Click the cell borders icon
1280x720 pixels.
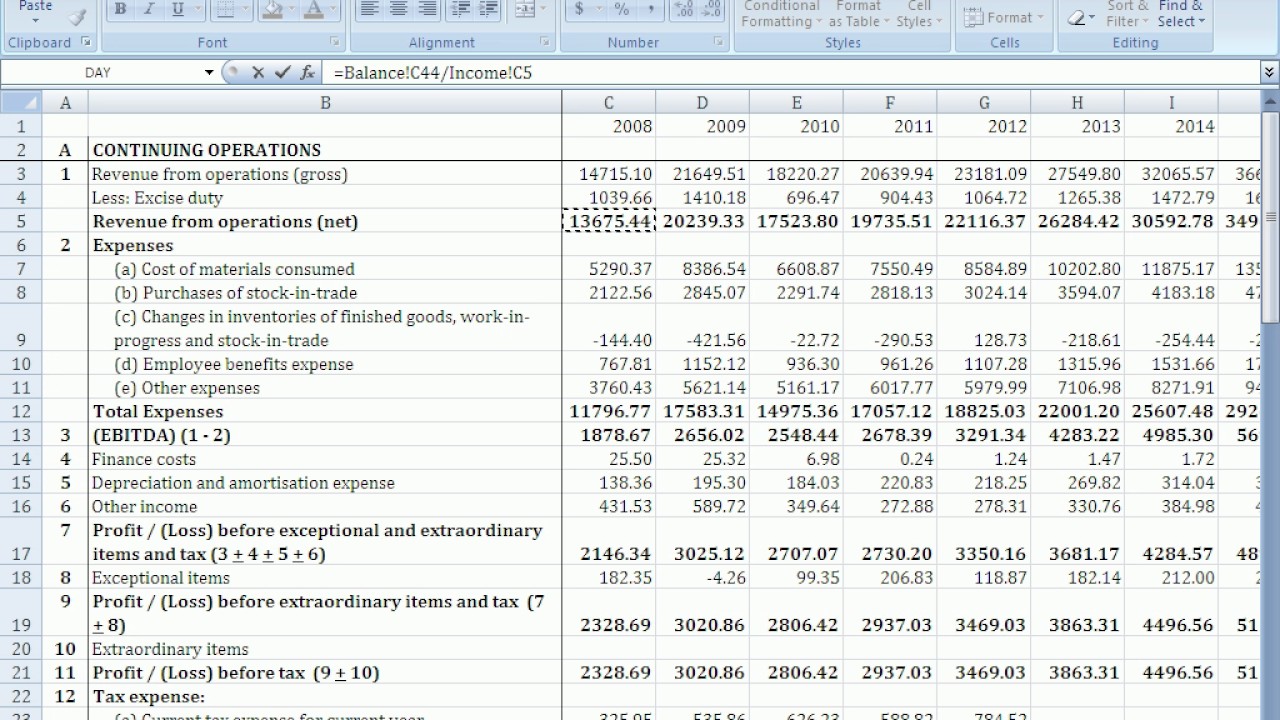pyautogui.click(x=226, y=10)
